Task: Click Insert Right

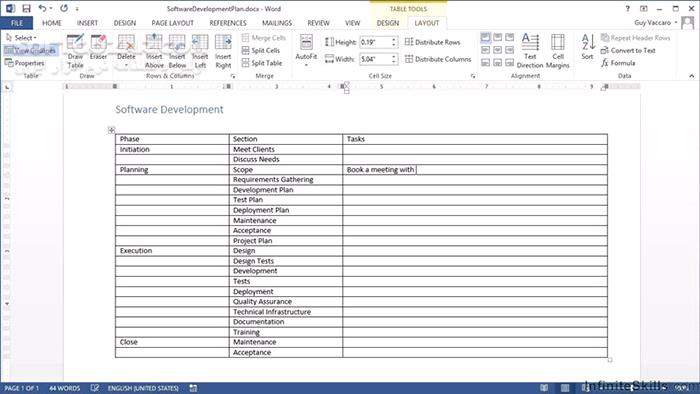Action: pos(223,51)
